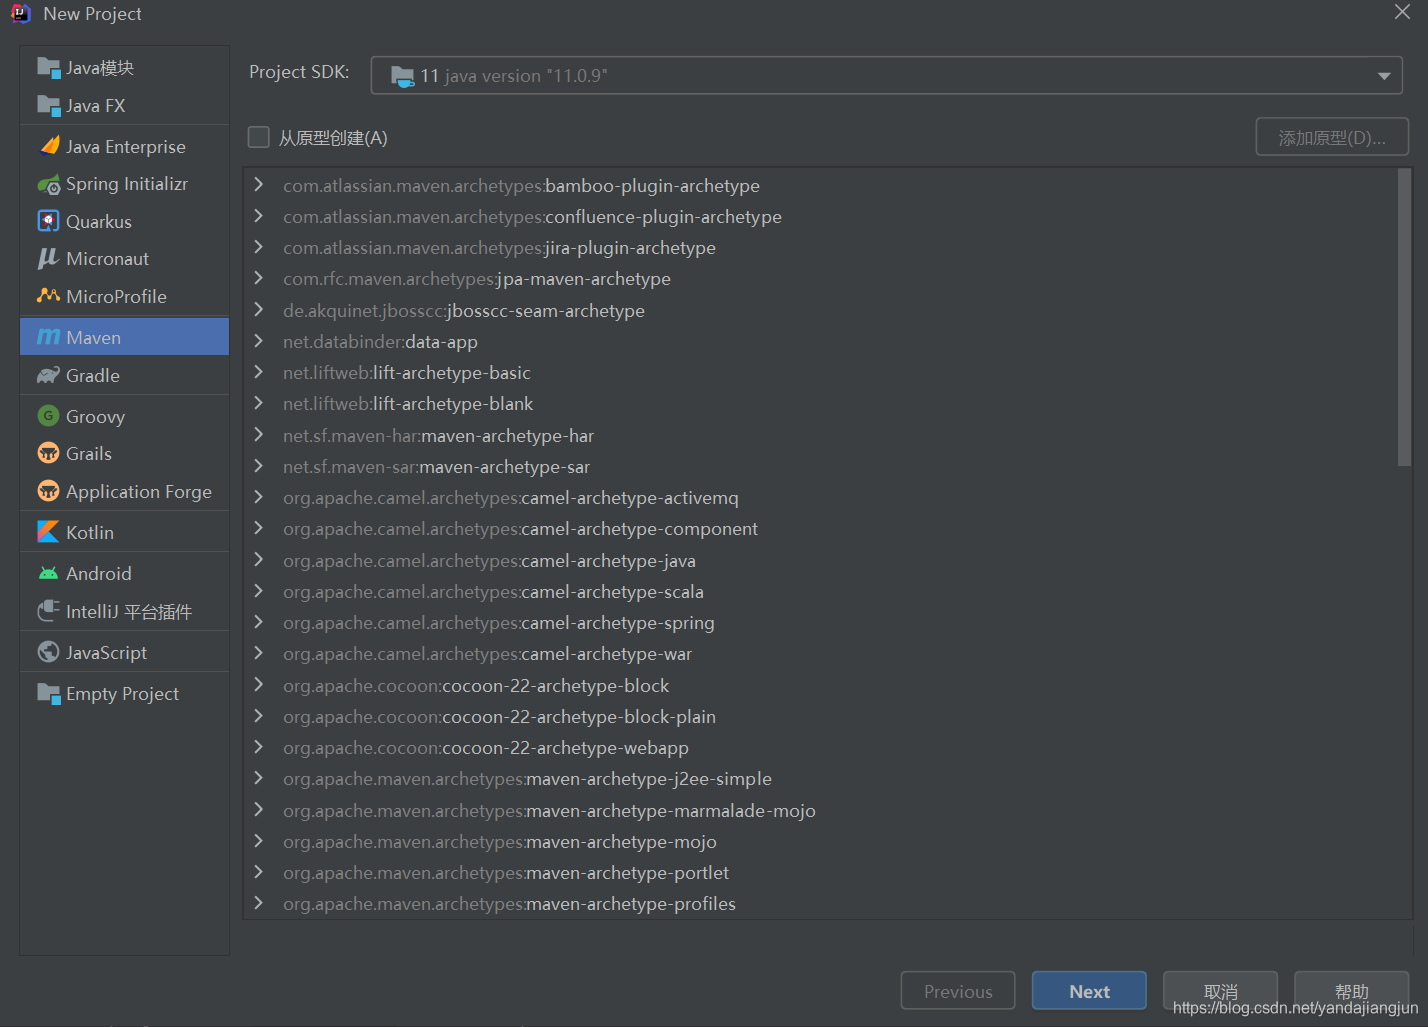This screenshot has width=1428, height=1027.
Task: Select Spring Initializr project type
Action: [x=125, y=184]
